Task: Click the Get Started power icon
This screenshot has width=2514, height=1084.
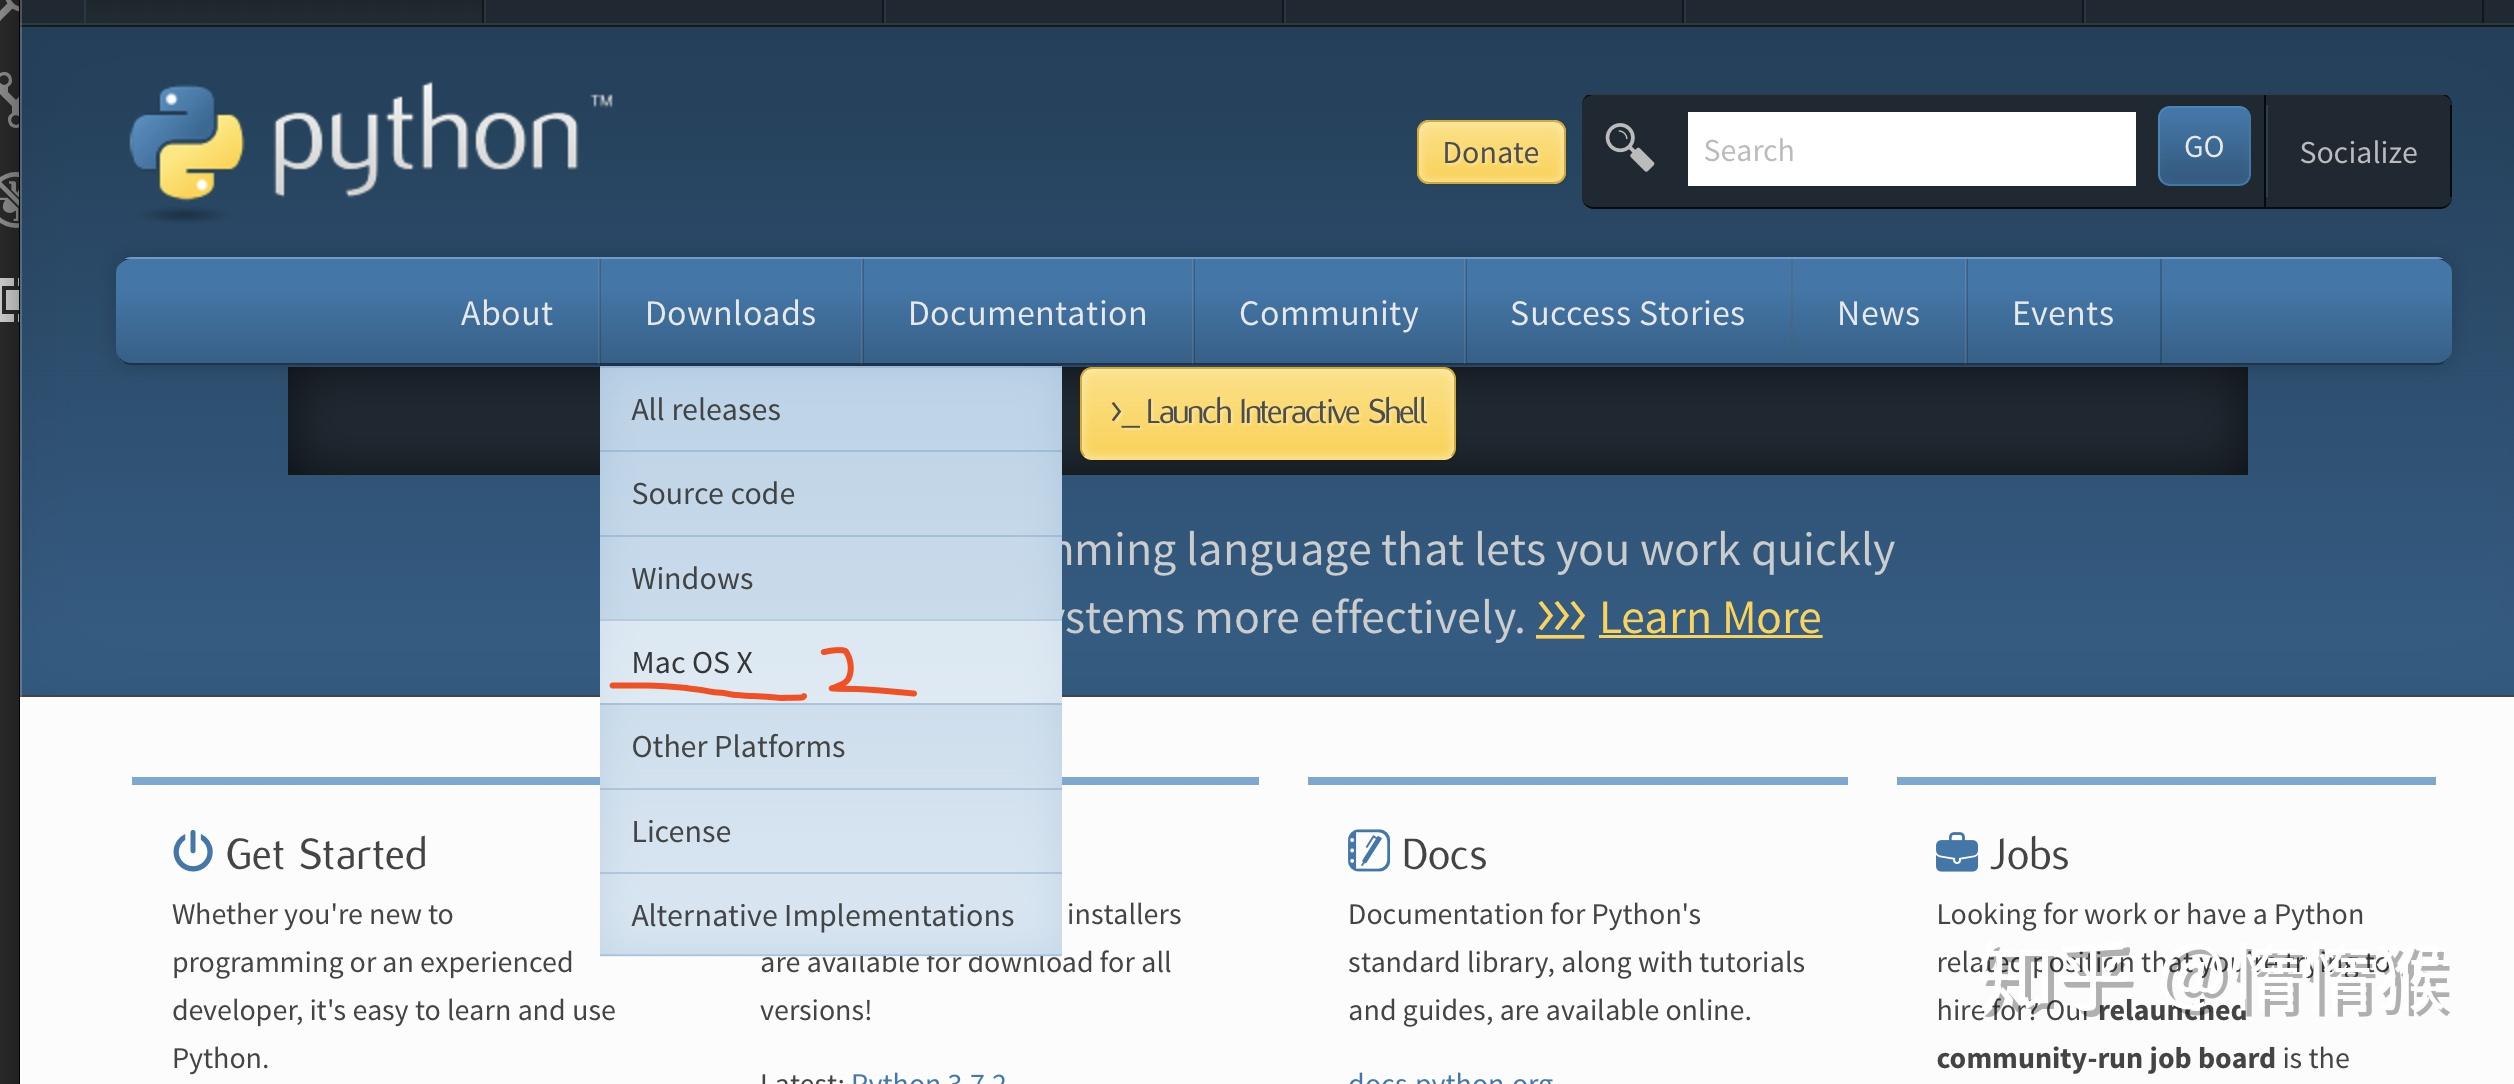Action: click(x=192, y=852)
